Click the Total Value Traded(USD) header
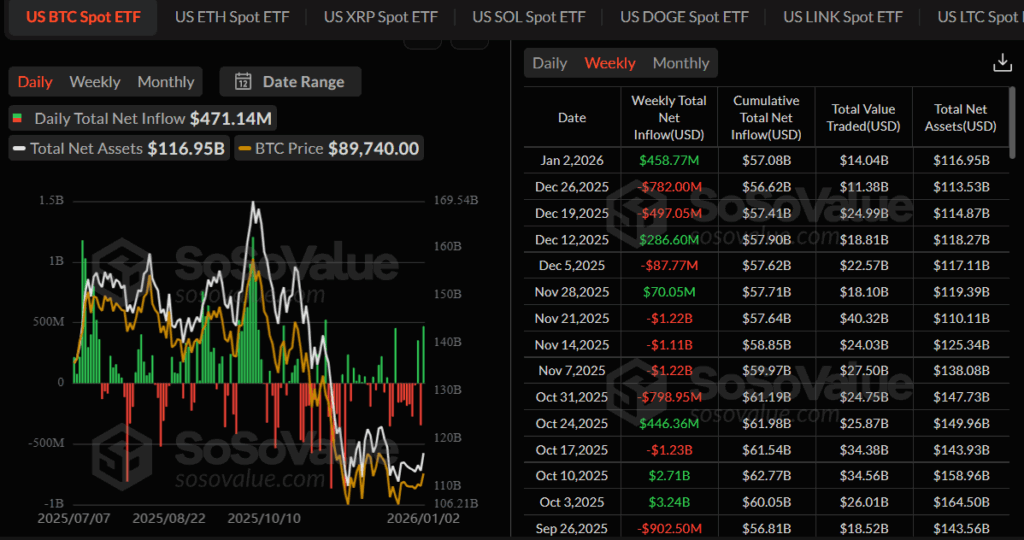 (863, 118)
